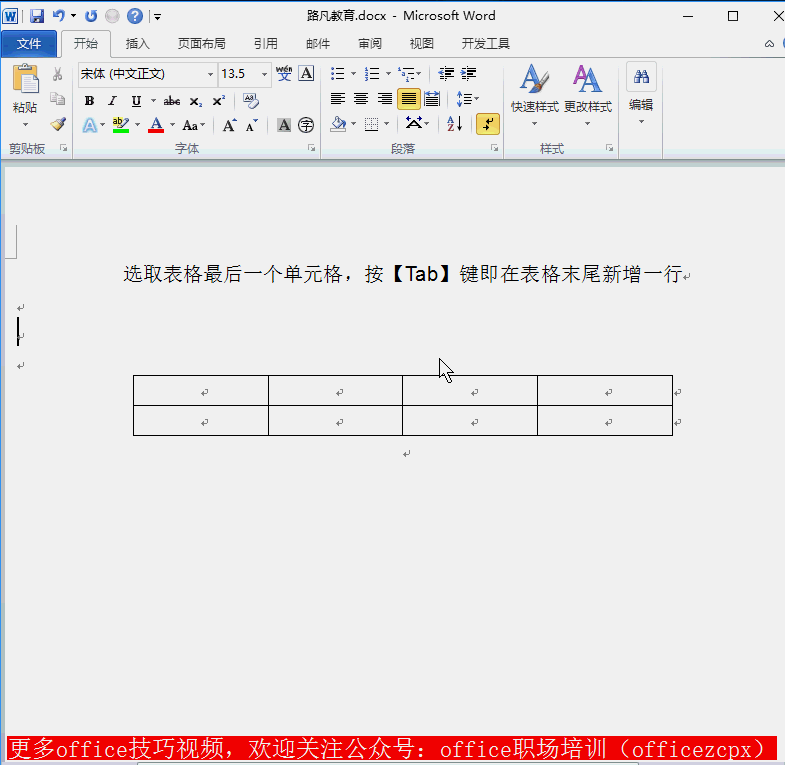Open 快速样式 quick styles gallery
The height and width of the screenshot is (765, 785).
(x=535, y=95)
